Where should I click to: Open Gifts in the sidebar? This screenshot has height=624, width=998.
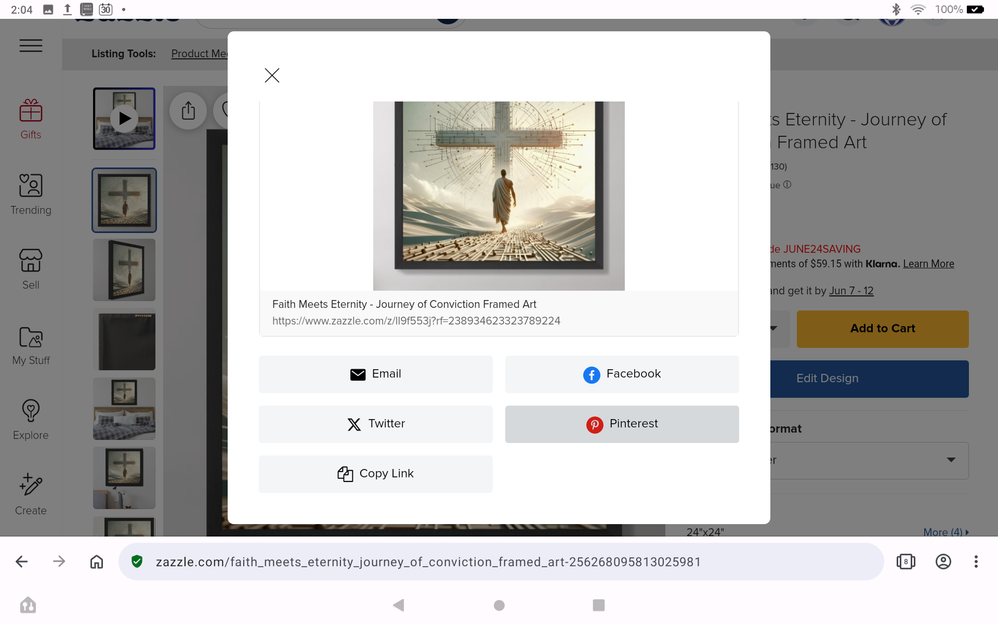(31, 119)
